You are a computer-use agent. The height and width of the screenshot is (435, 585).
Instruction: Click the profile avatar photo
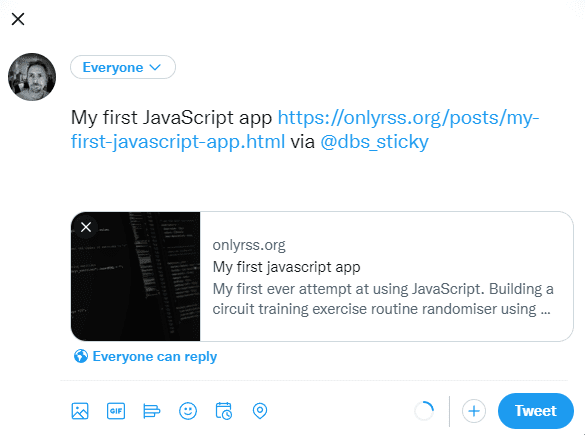click(32, 77)
